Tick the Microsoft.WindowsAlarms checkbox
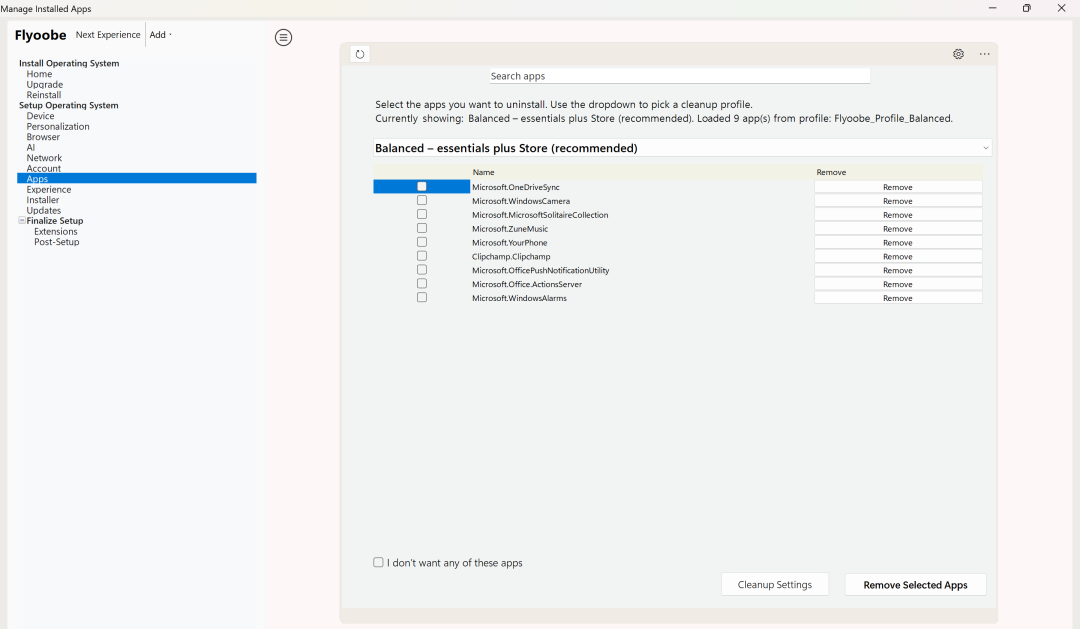 422,298
